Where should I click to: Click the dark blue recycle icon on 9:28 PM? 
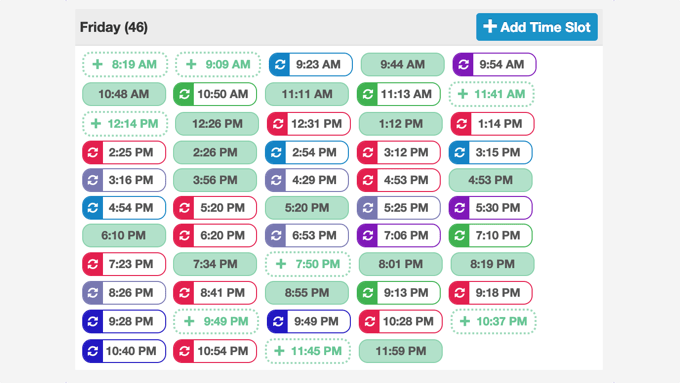pos(93,321)
